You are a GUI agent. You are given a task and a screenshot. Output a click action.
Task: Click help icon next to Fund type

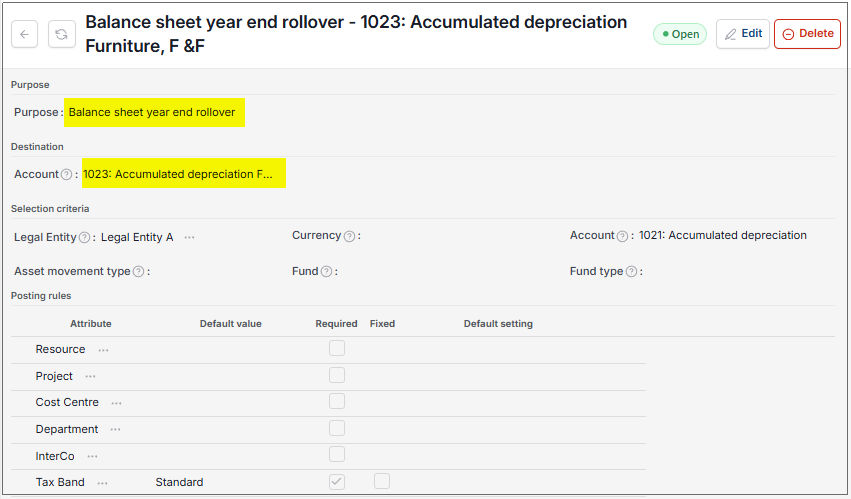pyautogui.click(x=631, y=271)
